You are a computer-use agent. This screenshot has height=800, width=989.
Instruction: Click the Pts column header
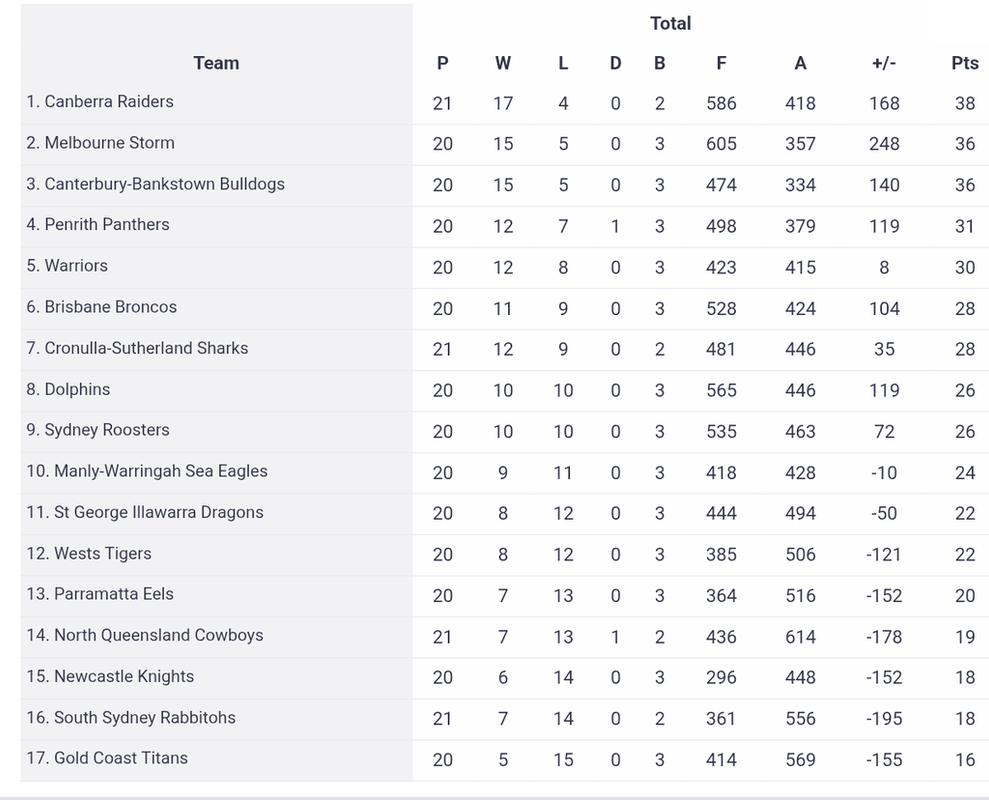click(965, 63)
